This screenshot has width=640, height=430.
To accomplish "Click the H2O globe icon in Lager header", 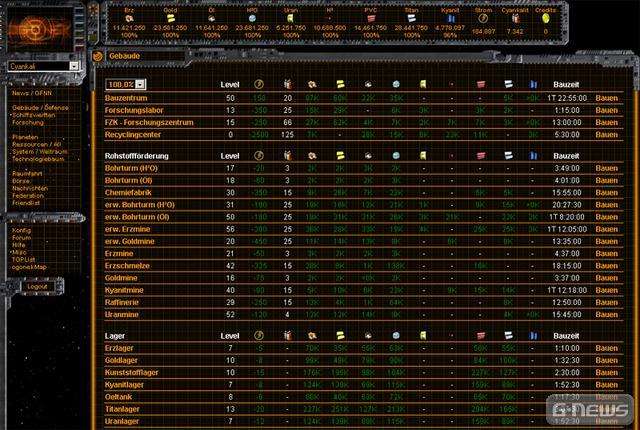I will (396, 335).
